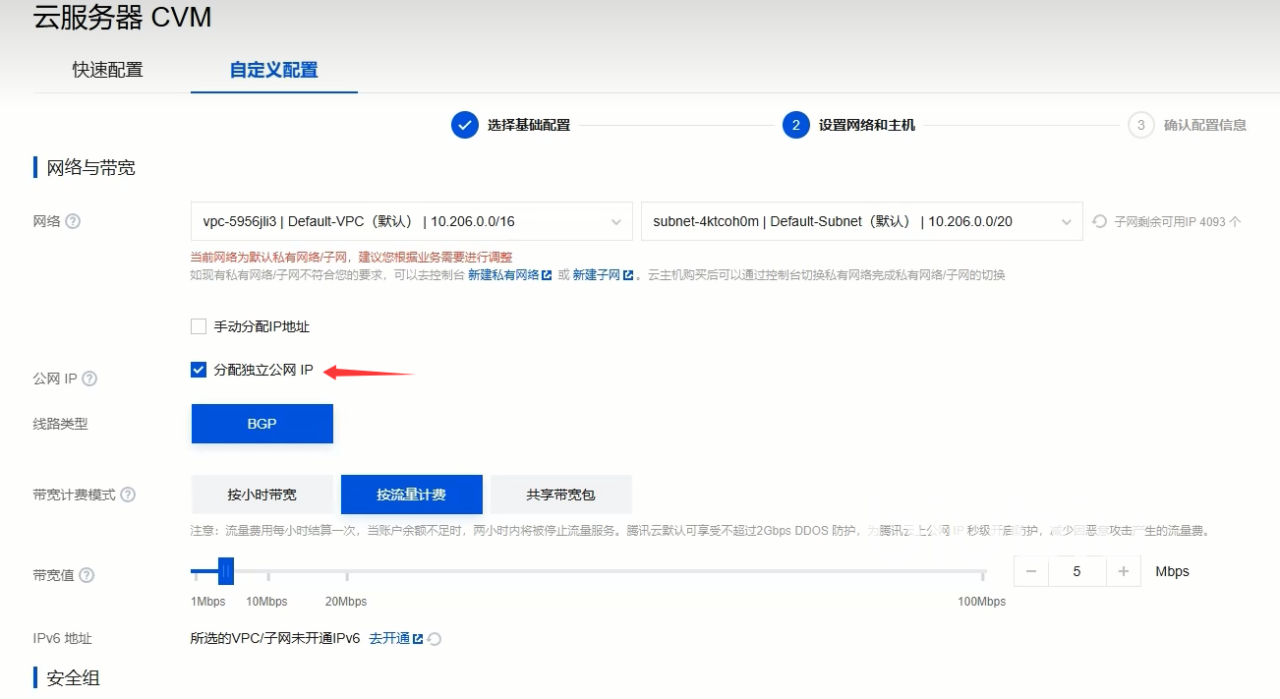Screen dimensions: 1280x699
Task: Refresh the IPv6 status icon
Action: (x=435, y=639)
